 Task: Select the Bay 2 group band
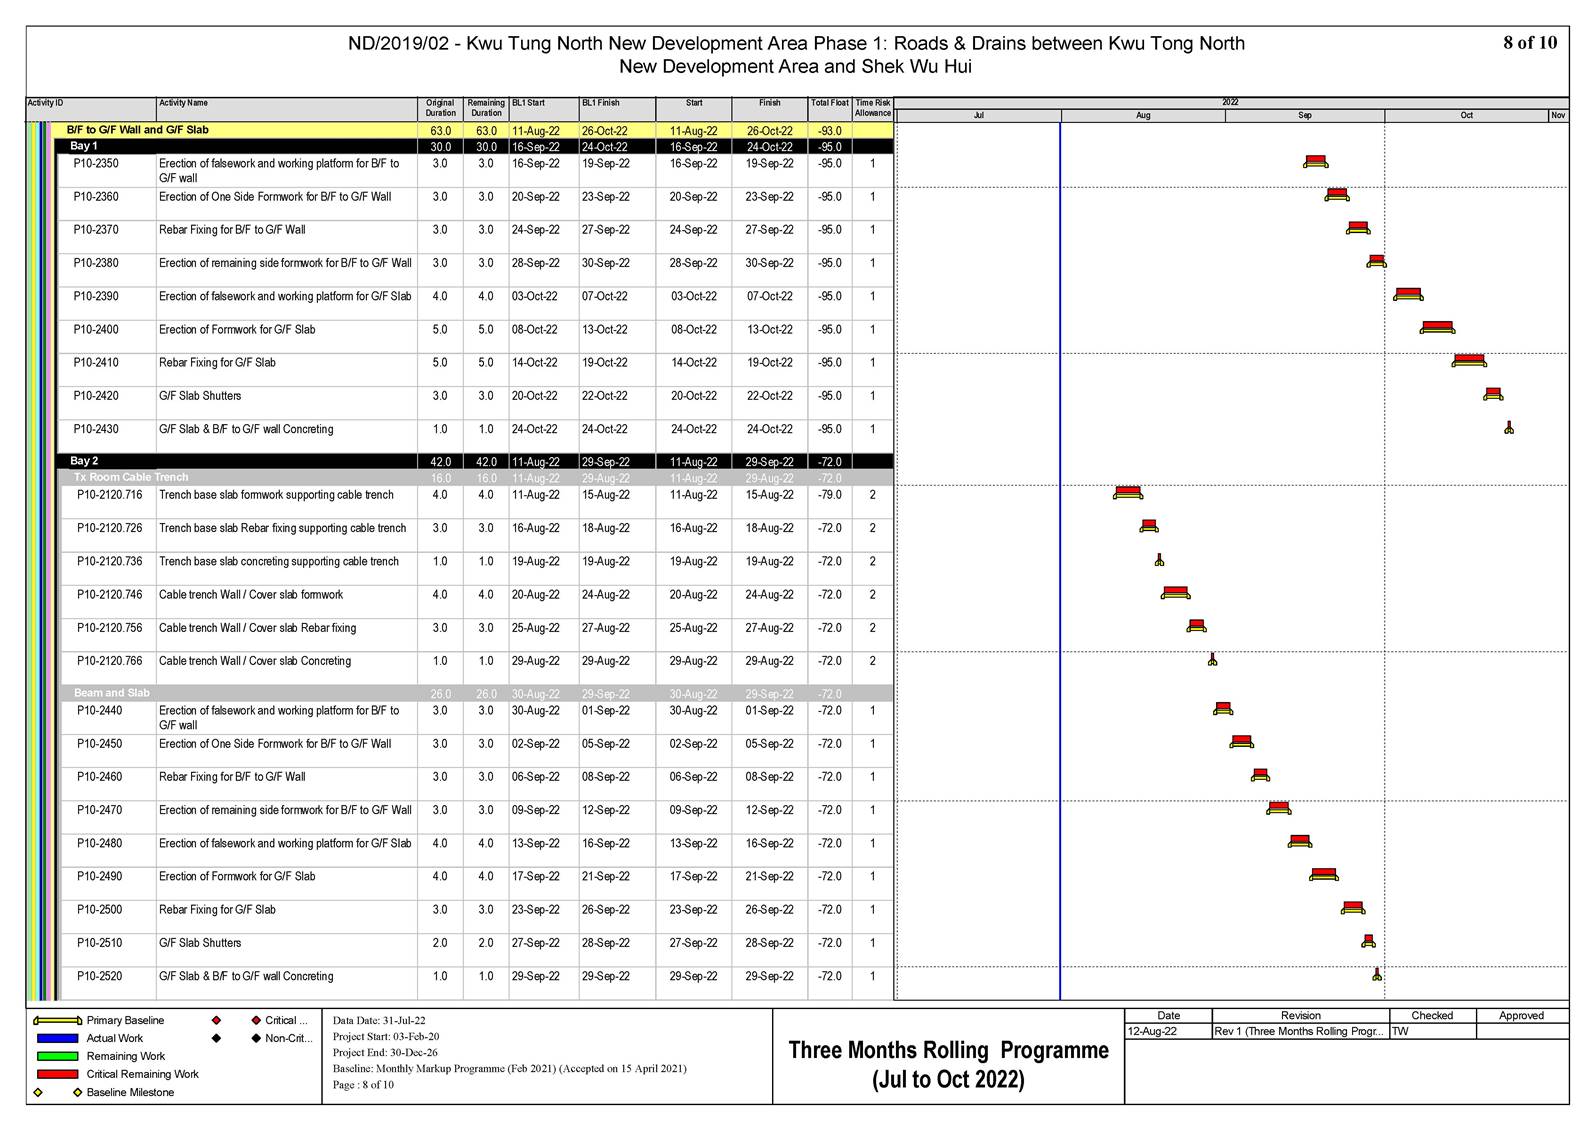click(475, 462)
